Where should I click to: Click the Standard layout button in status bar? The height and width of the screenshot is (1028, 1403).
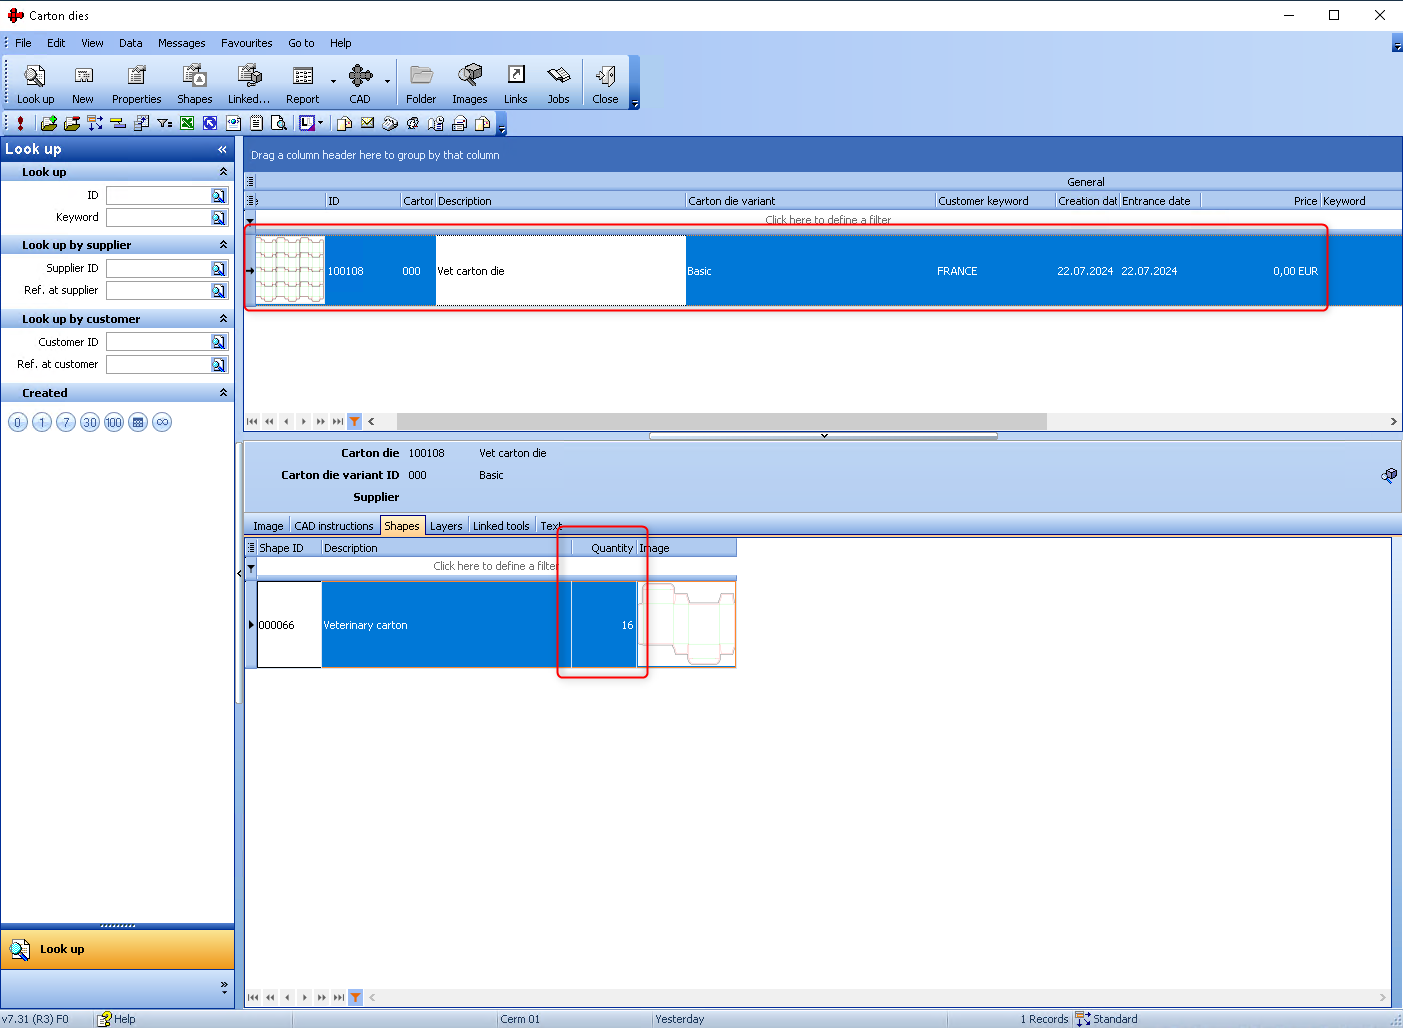[1106, 1019]
